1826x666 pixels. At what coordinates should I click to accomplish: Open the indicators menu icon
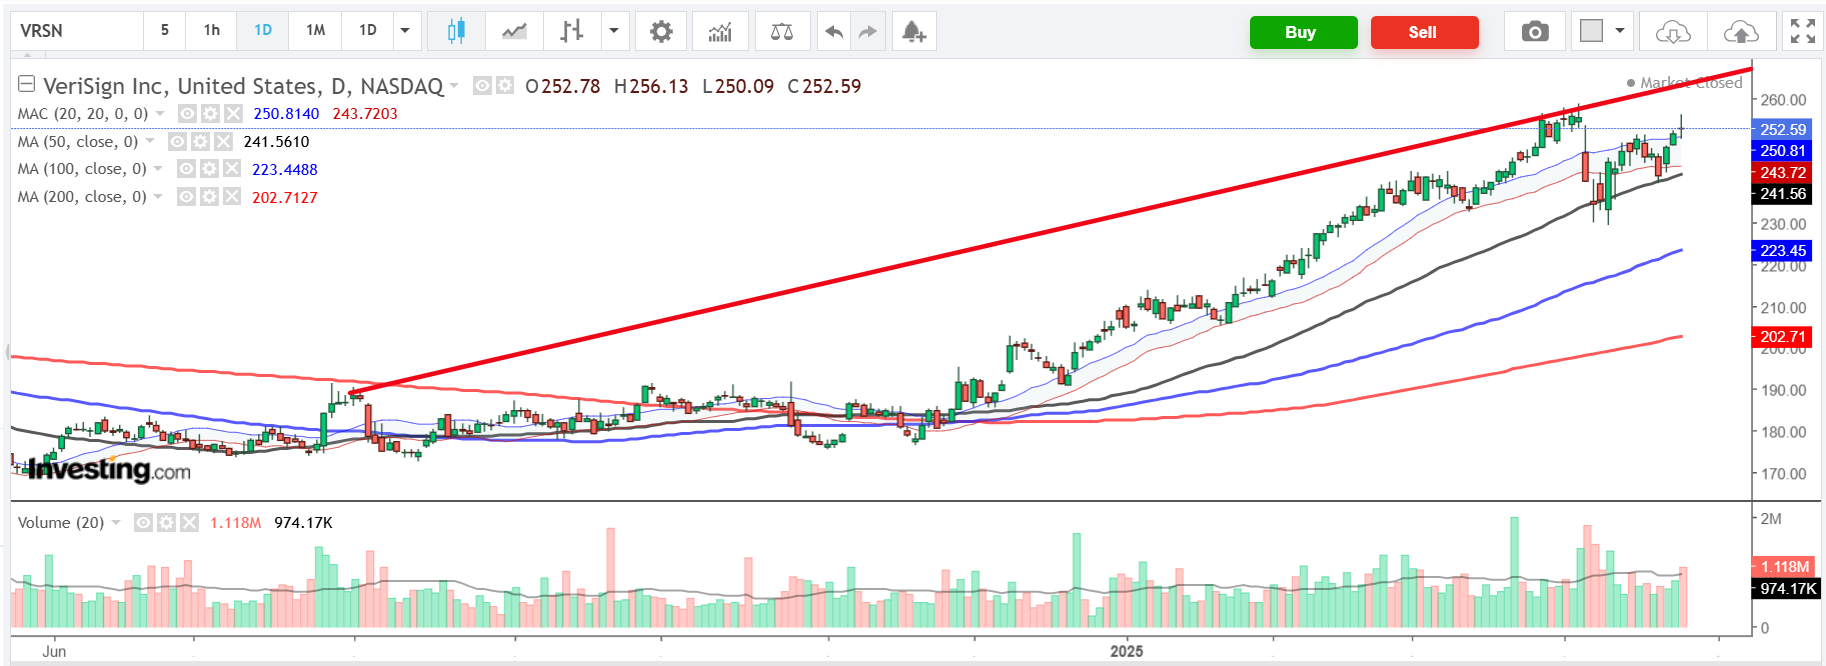pyautogui.click(x=720, y=31)
